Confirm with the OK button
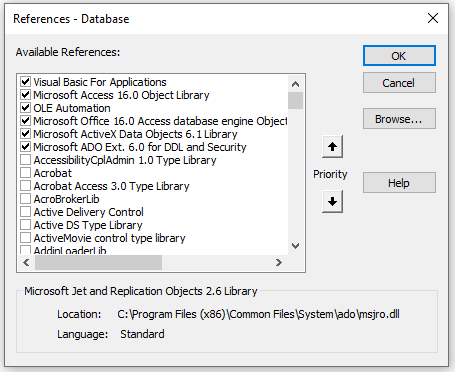The height and width of the screenshot is (372, 455). click(x=399, y=56)
